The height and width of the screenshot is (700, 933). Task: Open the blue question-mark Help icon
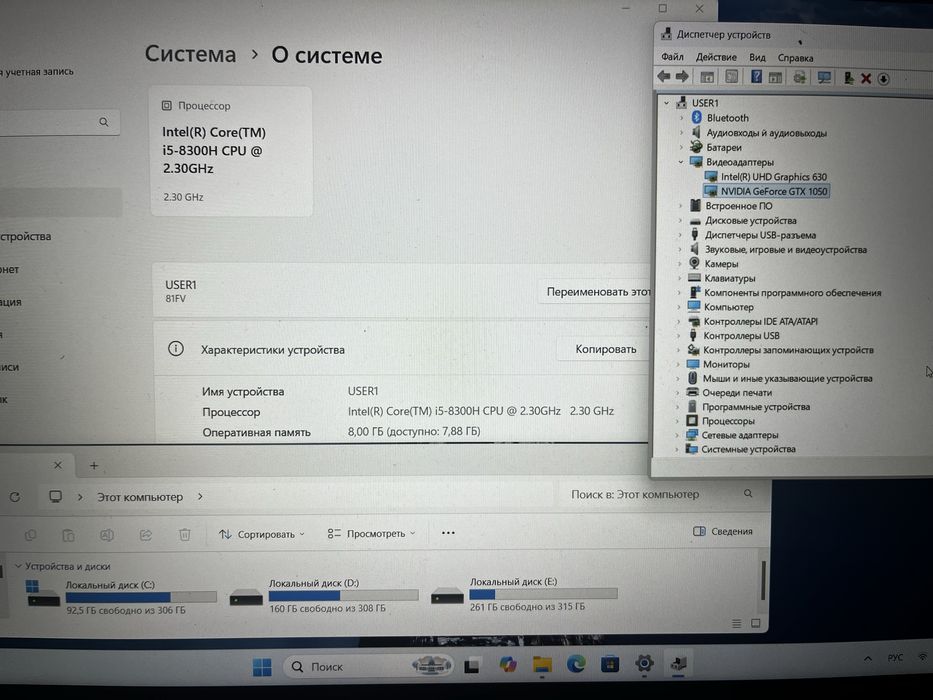pos(756,77)
